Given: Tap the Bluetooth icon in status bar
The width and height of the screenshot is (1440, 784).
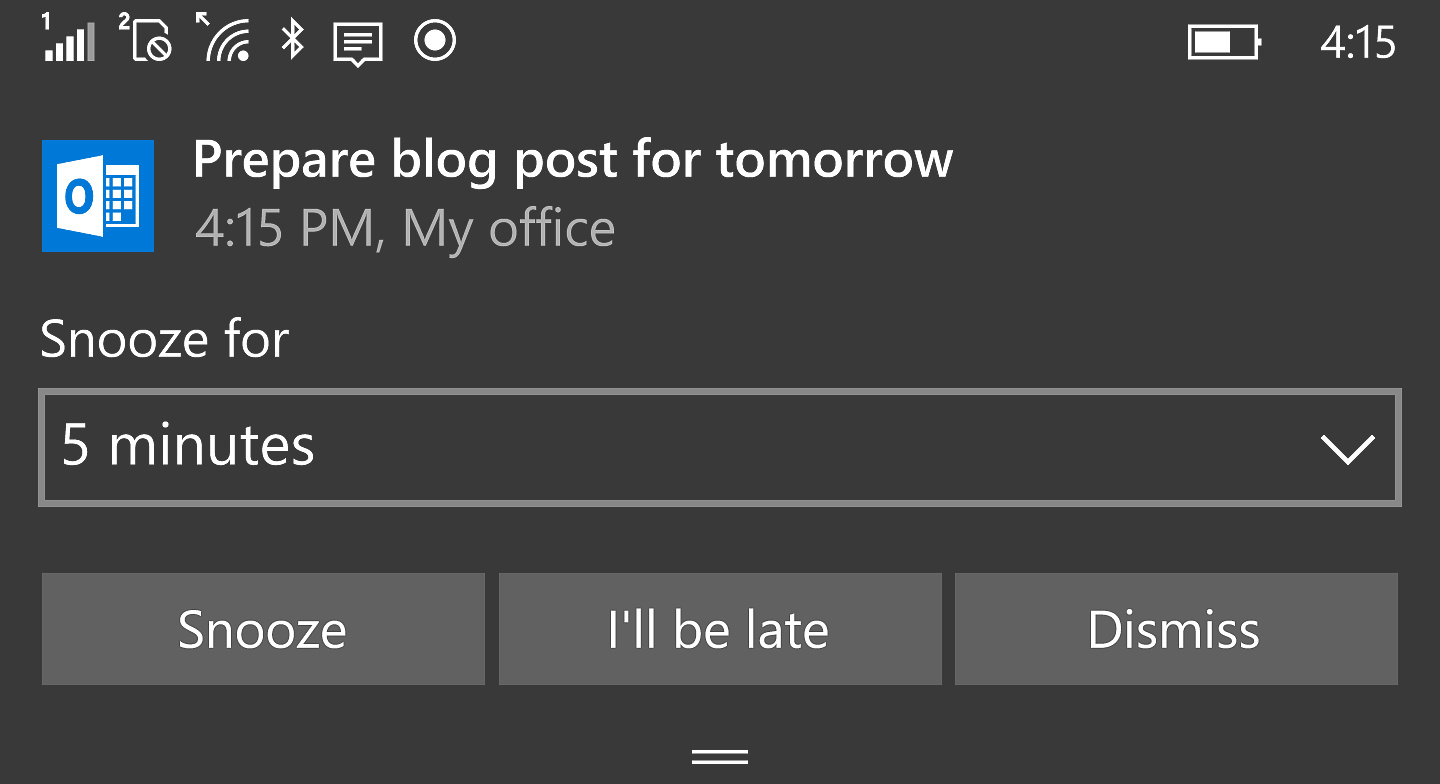Looking at the screenshot, I should click(292, 40).
